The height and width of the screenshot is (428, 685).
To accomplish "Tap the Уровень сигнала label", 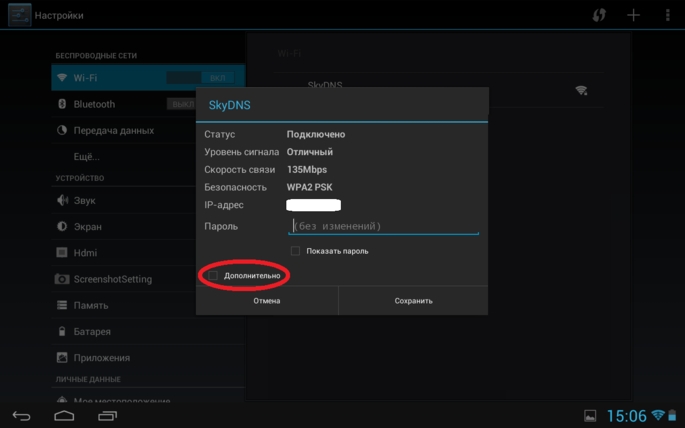I will 242,152.
